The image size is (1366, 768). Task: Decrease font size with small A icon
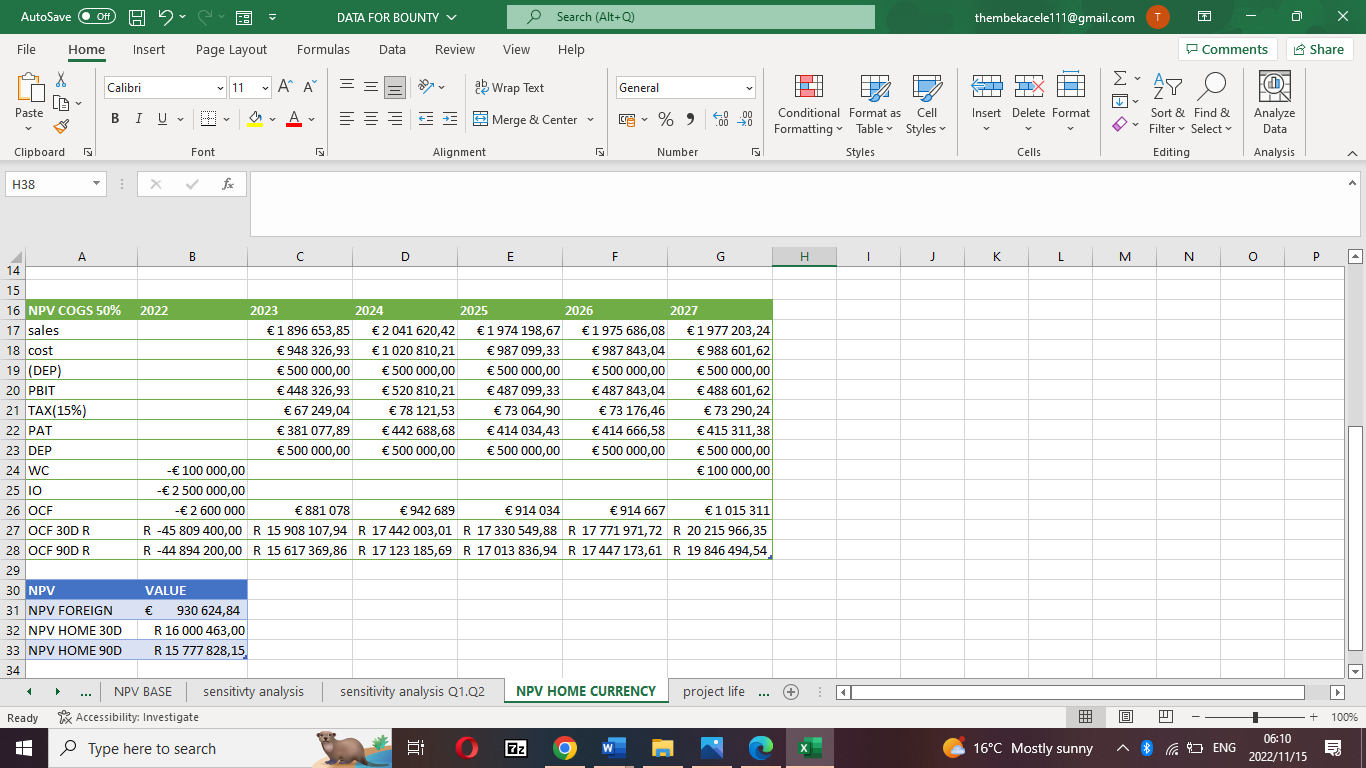coord(309,88)
